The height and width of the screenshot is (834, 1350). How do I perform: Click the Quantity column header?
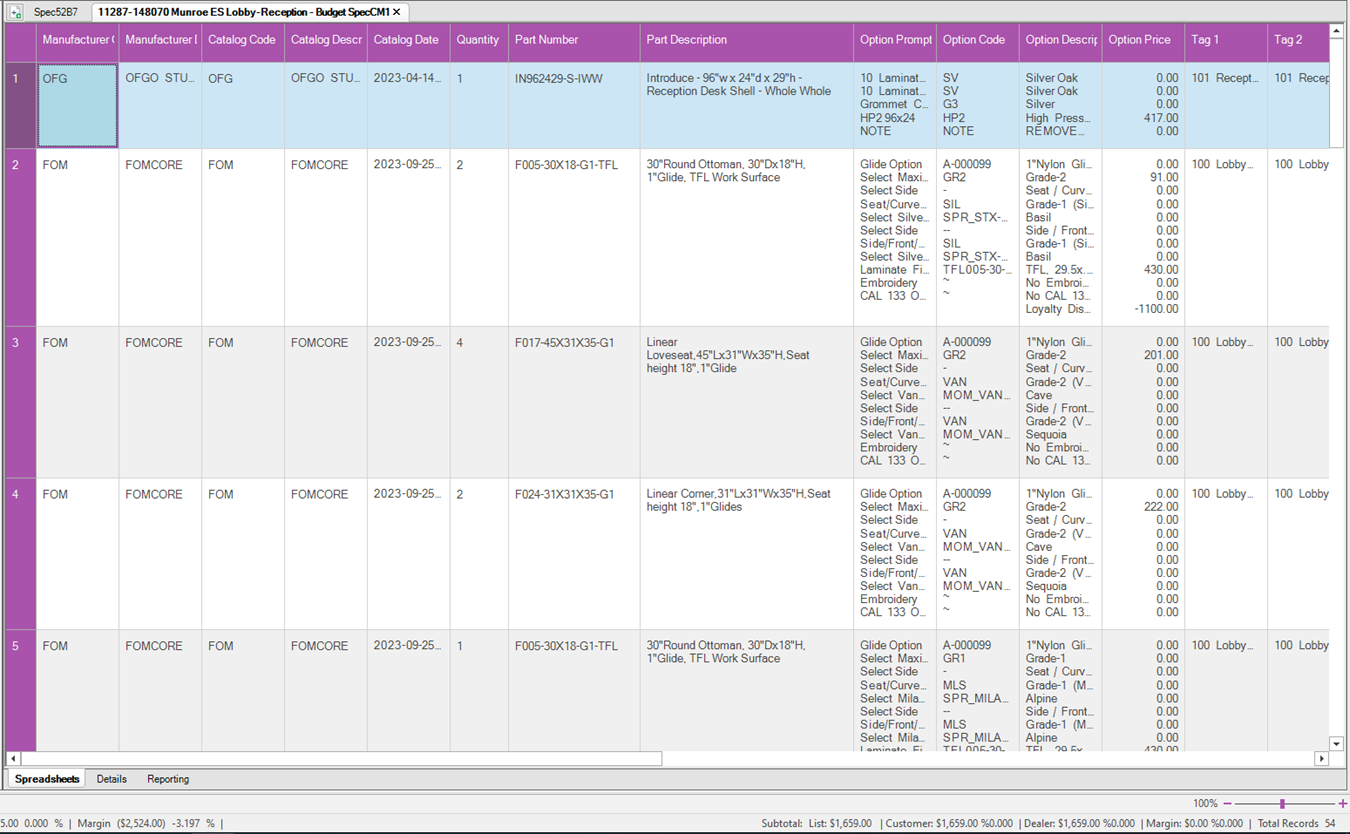479,40
